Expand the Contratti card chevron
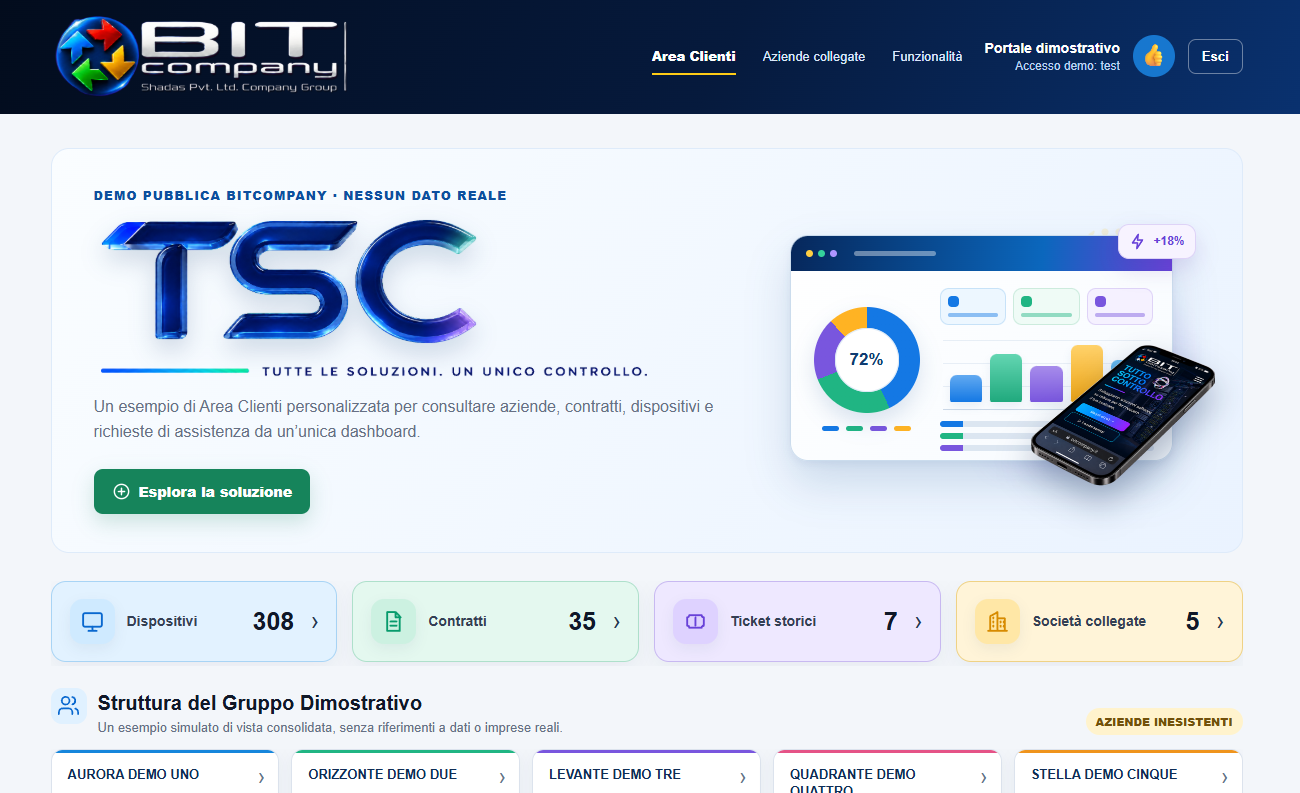The image size is (1300, 793). point(616,622)
